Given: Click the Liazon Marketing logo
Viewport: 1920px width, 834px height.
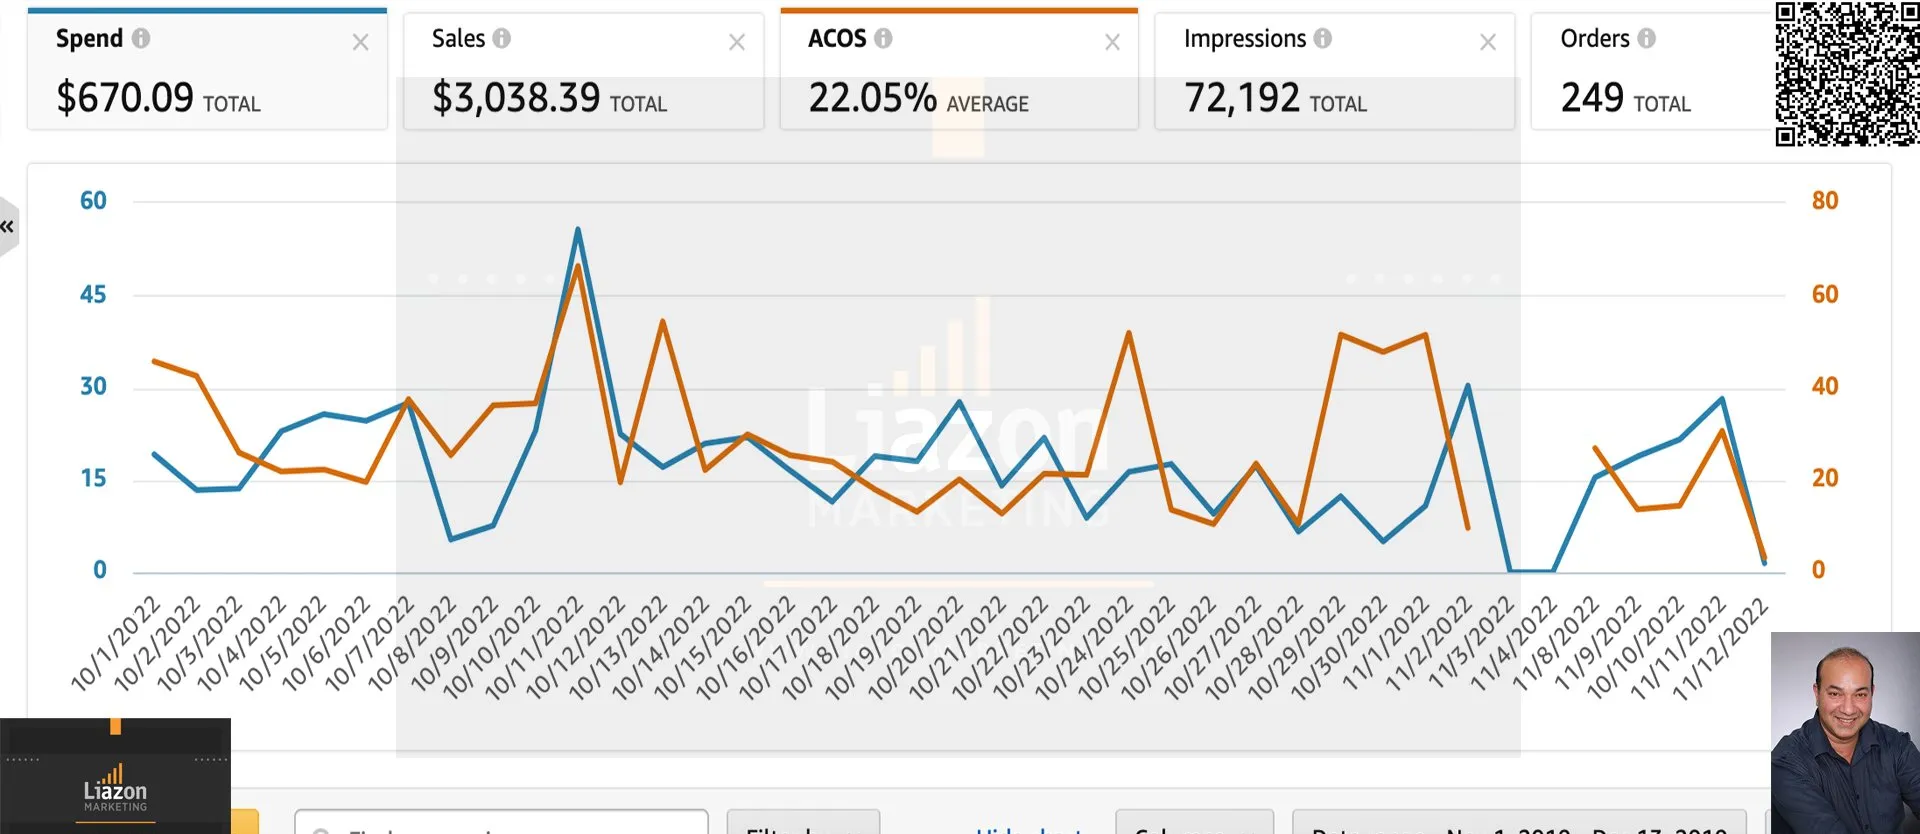Looking at the screenshot, I should click(115, 790).
